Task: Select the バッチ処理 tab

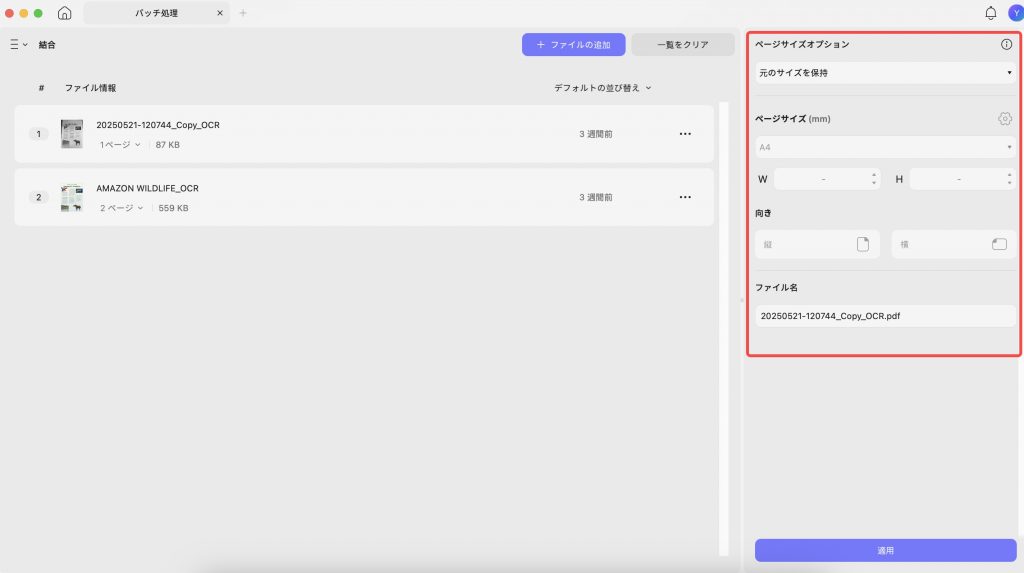Action: pos(156,13)
